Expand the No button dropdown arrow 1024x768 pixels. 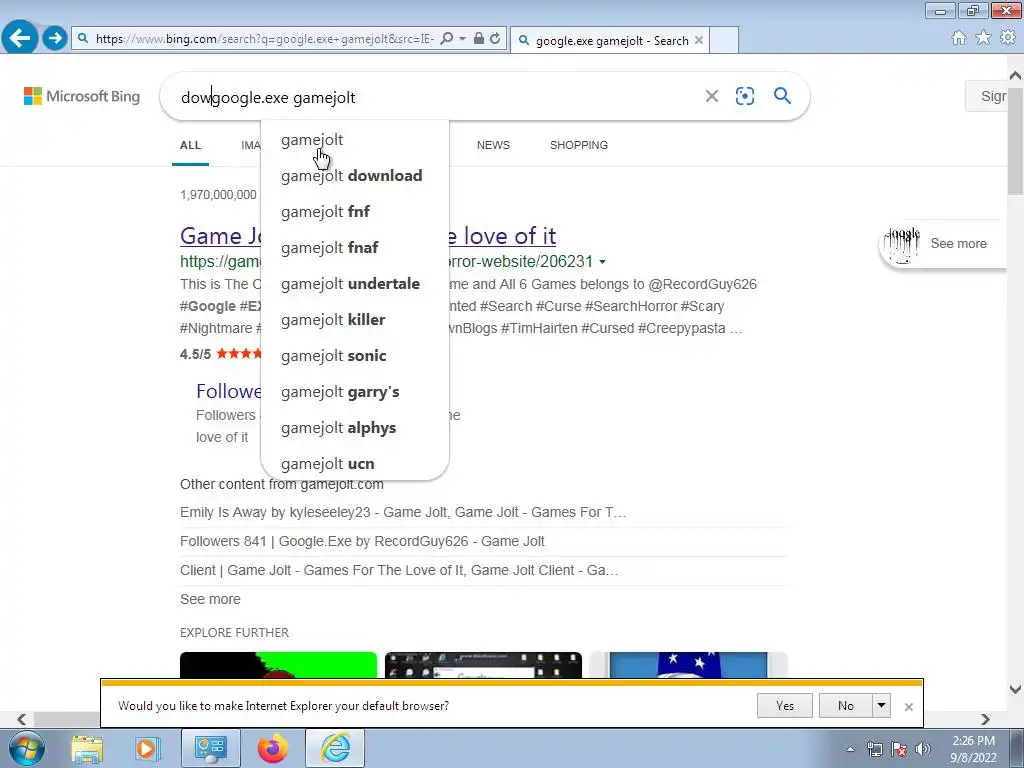click(882, 705)
